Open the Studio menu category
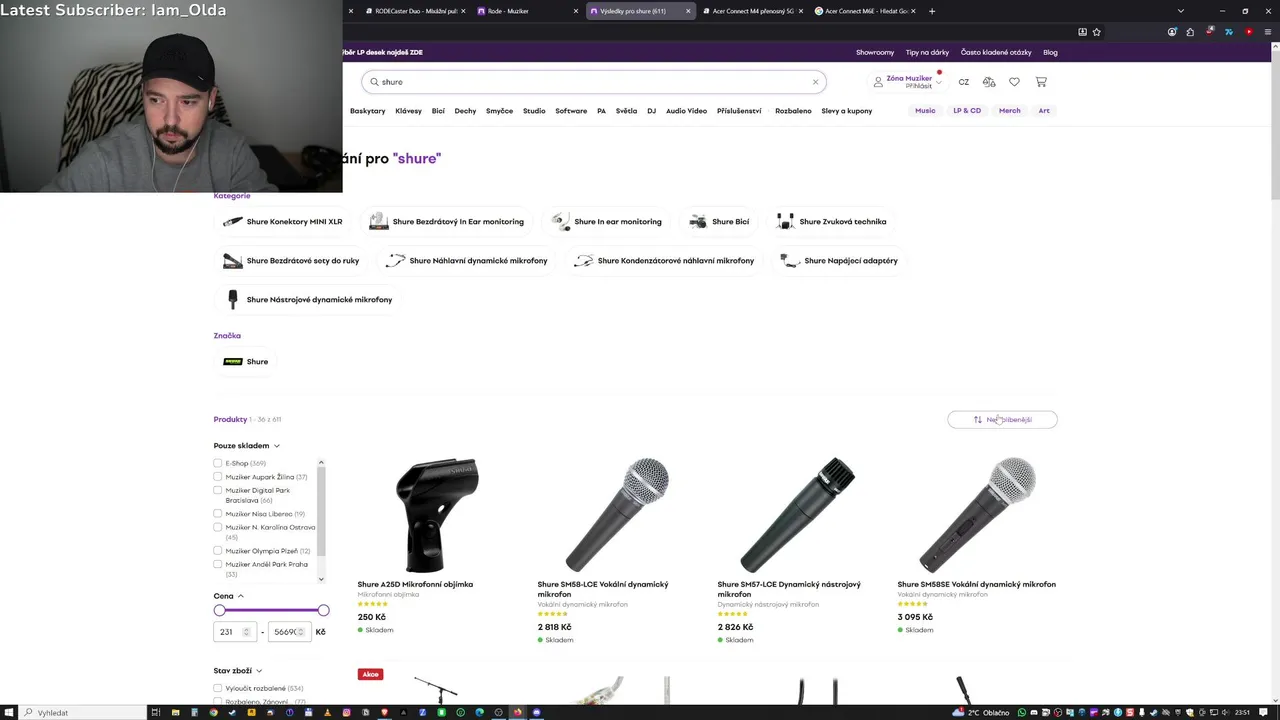Image resolution: width=1280 pixels, height=720 pixels. [534, 111]
